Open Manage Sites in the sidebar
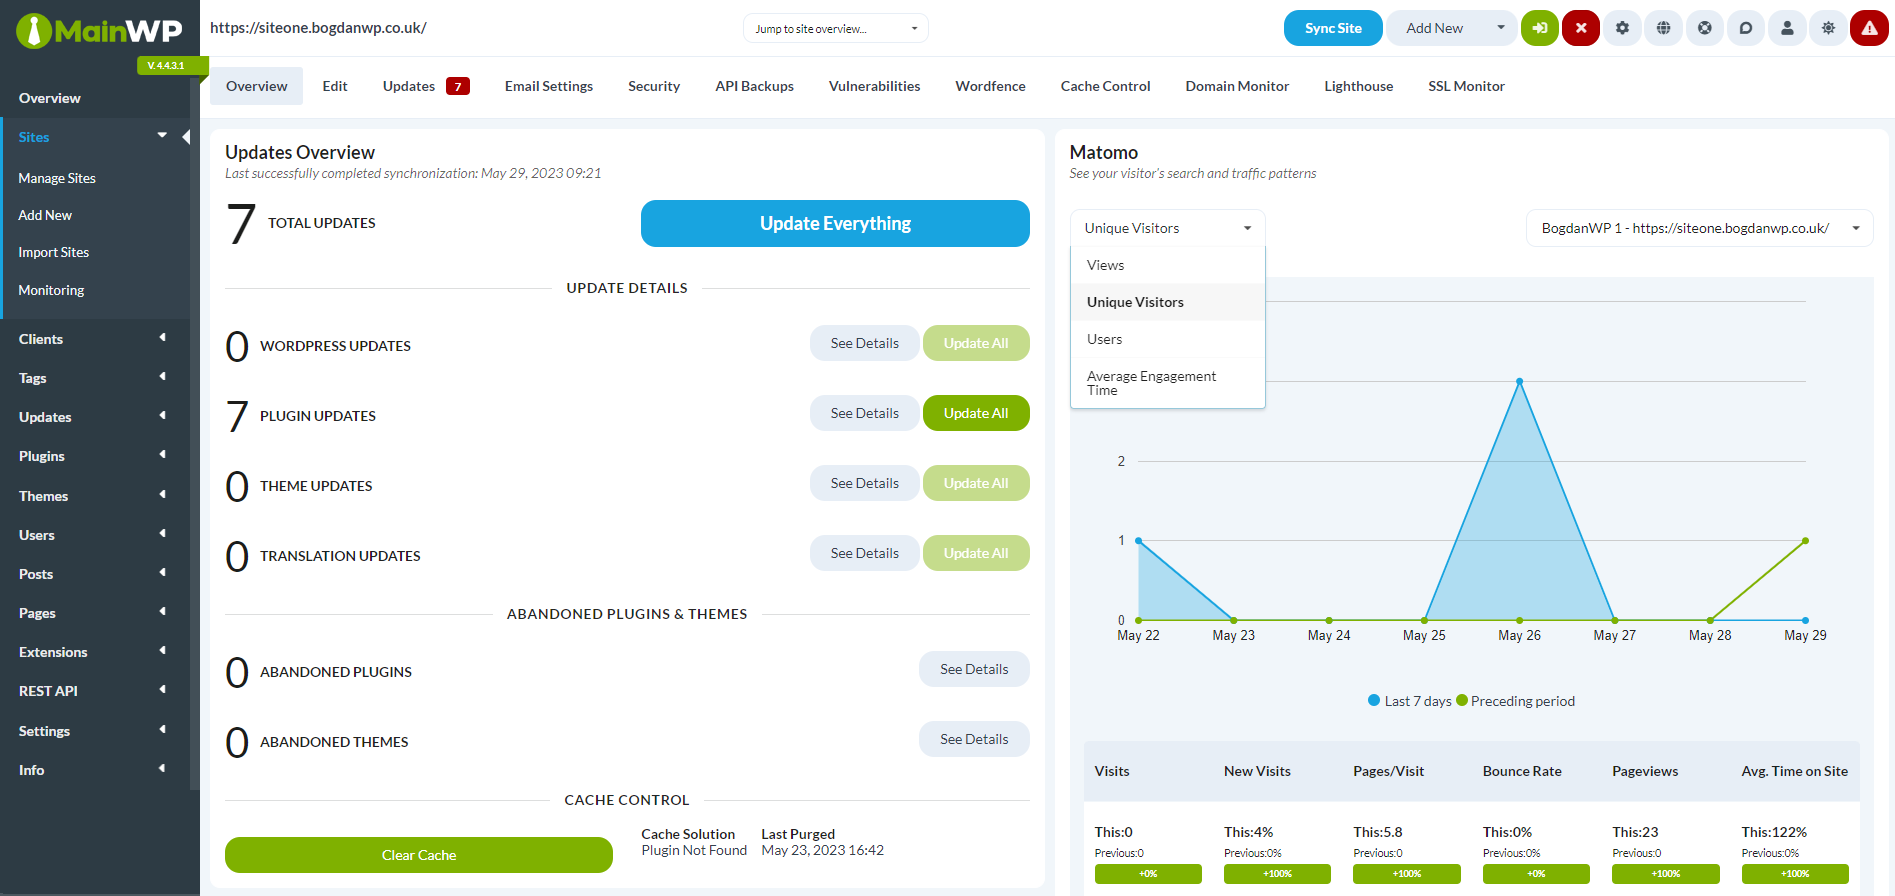This screenshot has height=896, width=1895. pos(57,178)
